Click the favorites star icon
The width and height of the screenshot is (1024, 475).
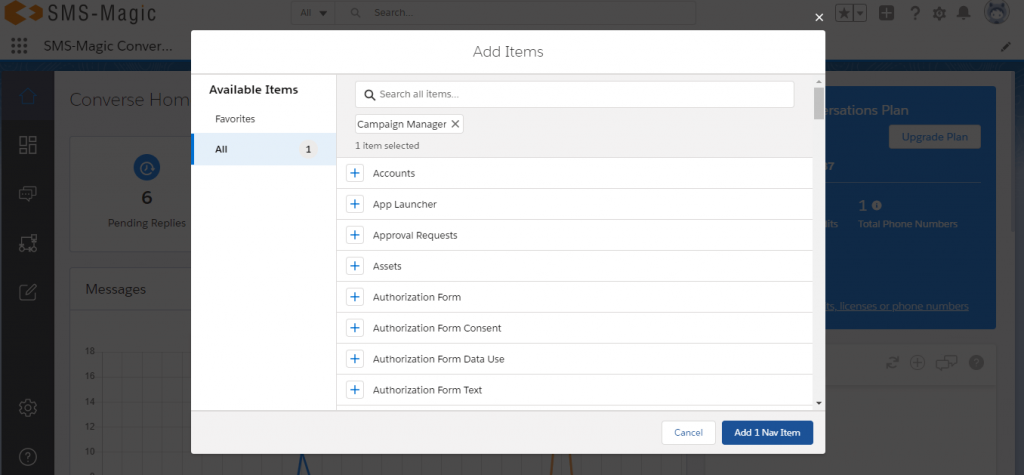[x=844, y=13]
